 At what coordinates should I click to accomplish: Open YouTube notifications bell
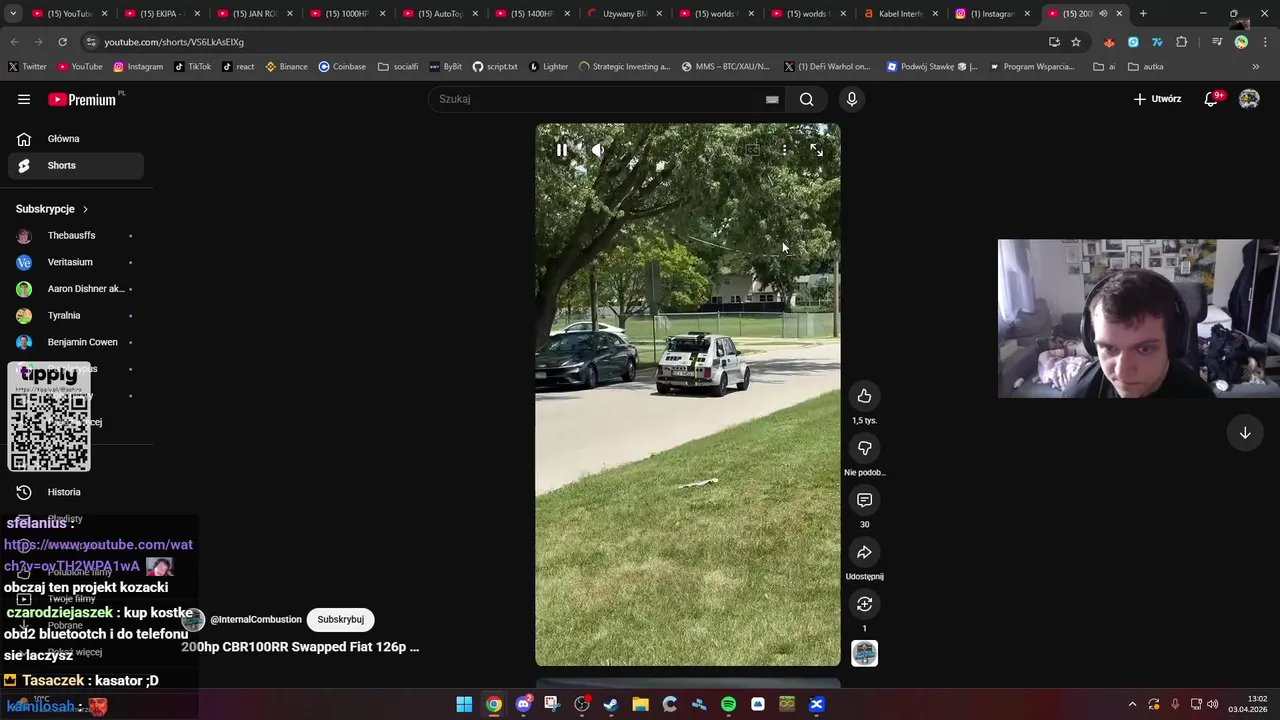tap(1211, 99)
